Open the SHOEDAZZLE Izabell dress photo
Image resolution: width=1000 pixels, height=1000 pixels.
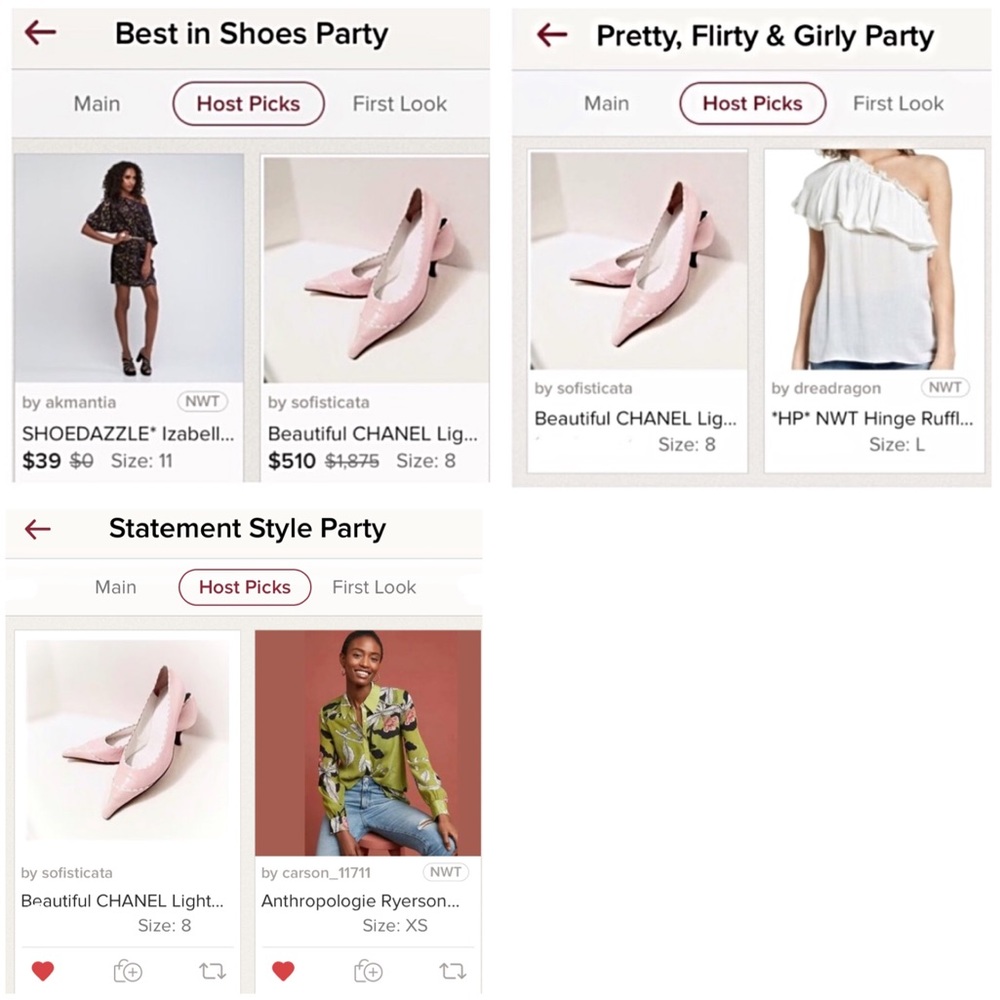coord(129,268)
